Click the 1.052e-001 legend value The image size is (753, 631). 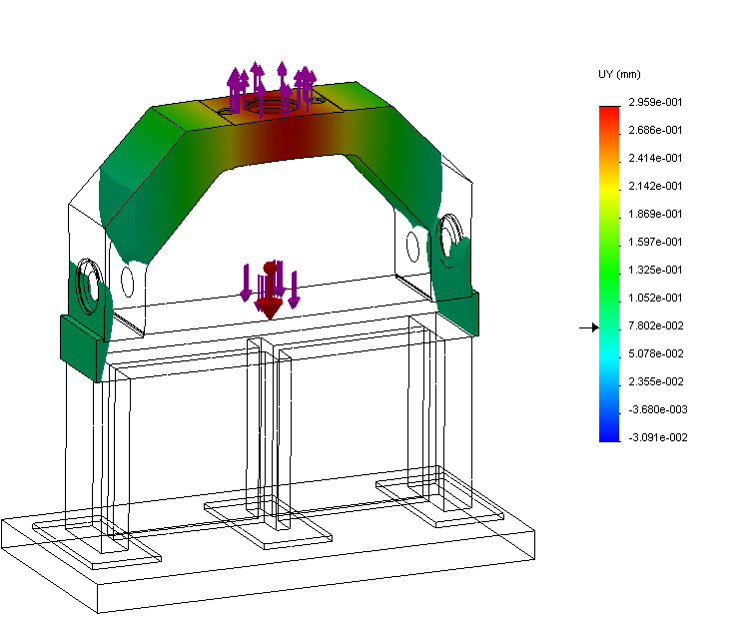coord(655,298)
